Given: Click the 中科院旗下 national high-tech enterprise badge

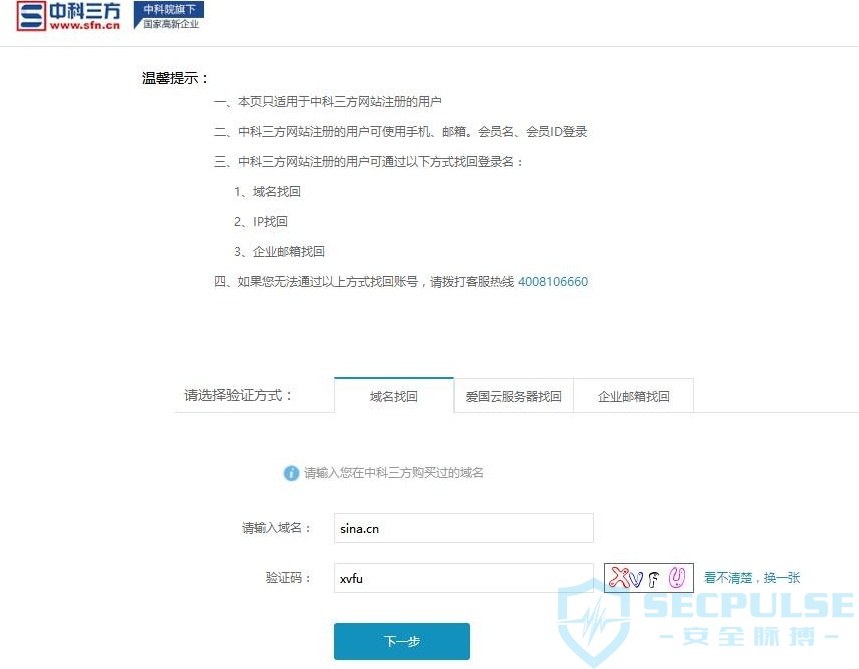Looking at the screenshot, I should (x=169, y=15).
